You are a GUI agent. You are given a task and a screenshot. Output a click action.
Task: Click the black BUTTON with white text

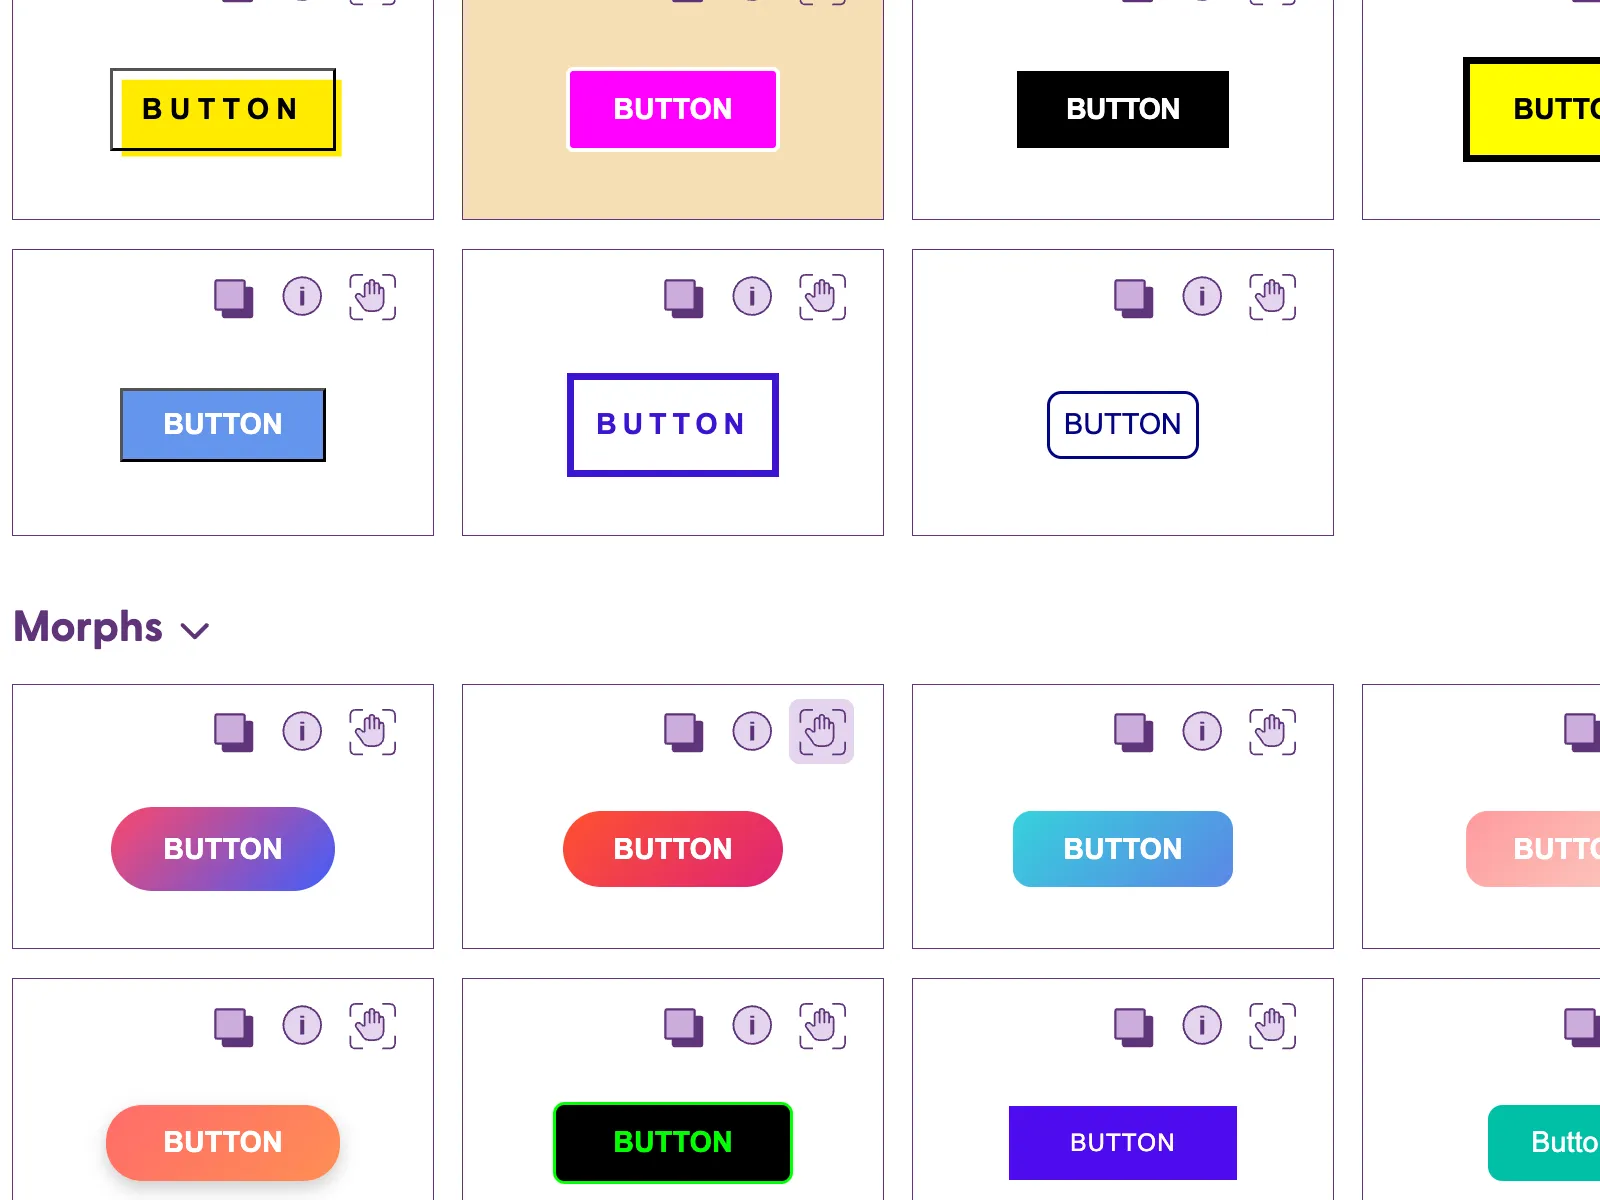(x=1123, y=109)
